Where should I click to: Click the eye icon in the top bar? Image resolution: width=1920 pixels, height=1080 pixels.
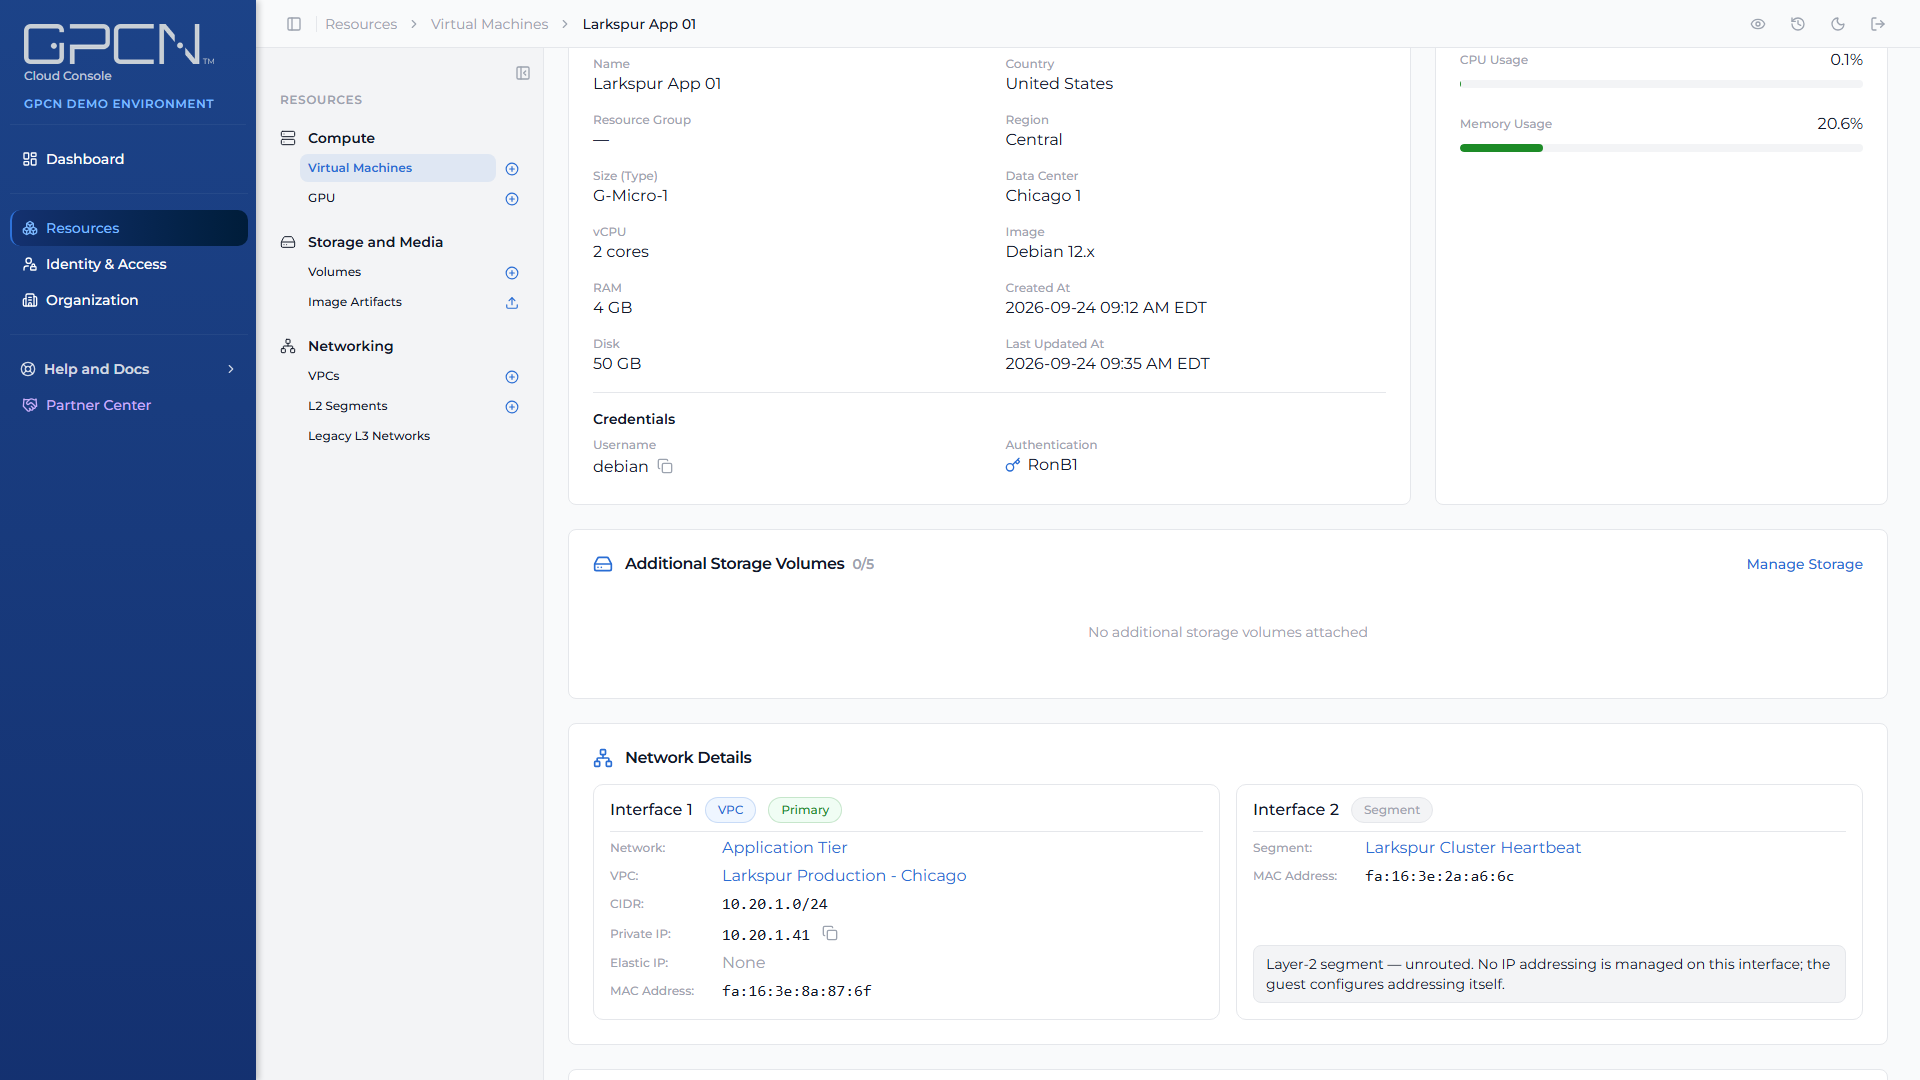tap(1758, 24)
